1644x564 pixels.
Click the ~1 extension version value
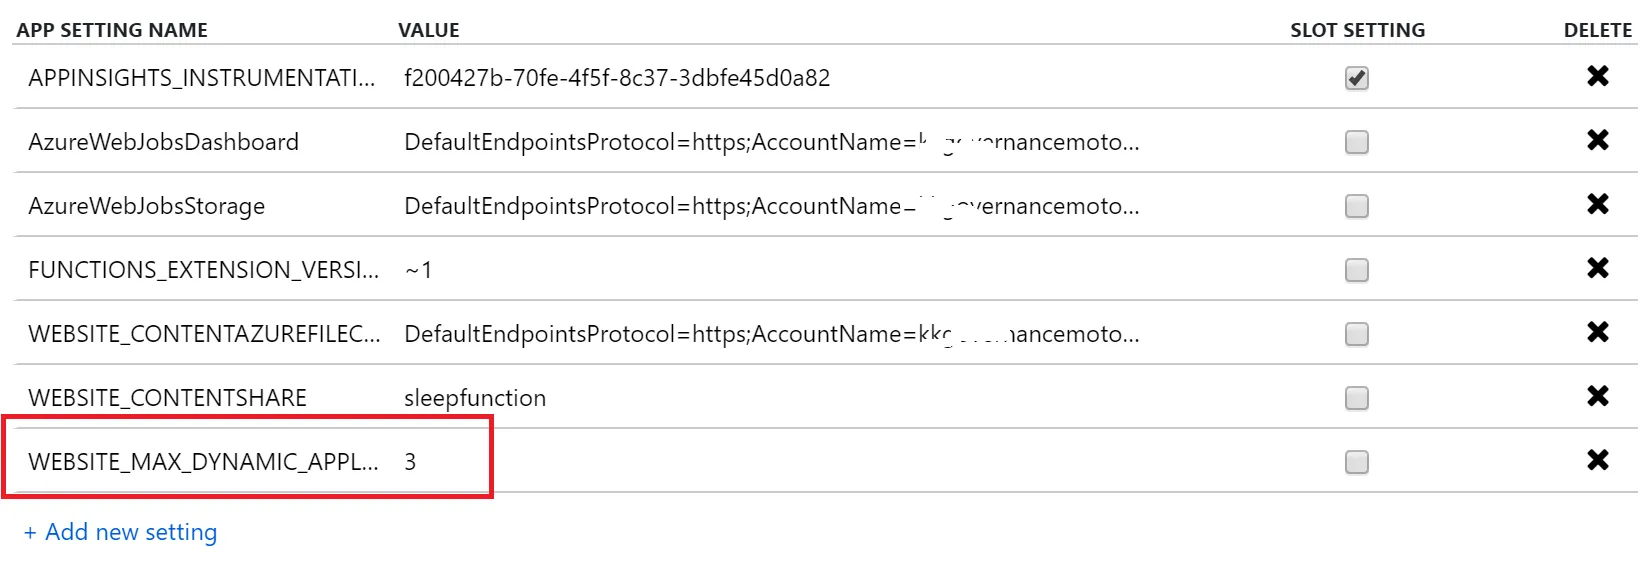[418, 270]
